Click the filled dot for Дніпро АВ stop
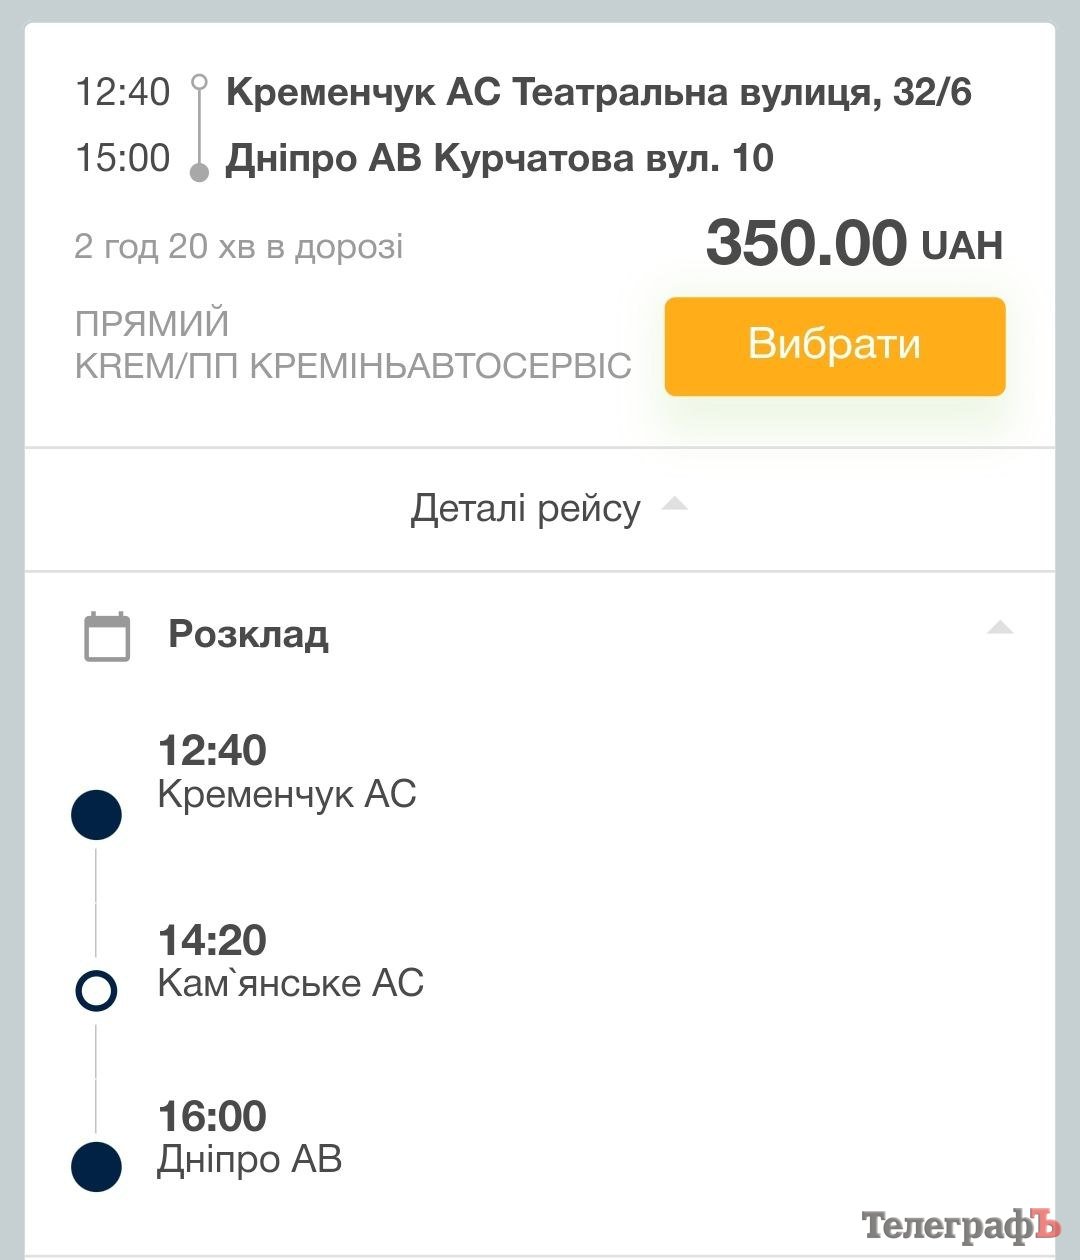Image resolution: width=1080 pixels, height=1260 pixels. [x=97, y=1167]
